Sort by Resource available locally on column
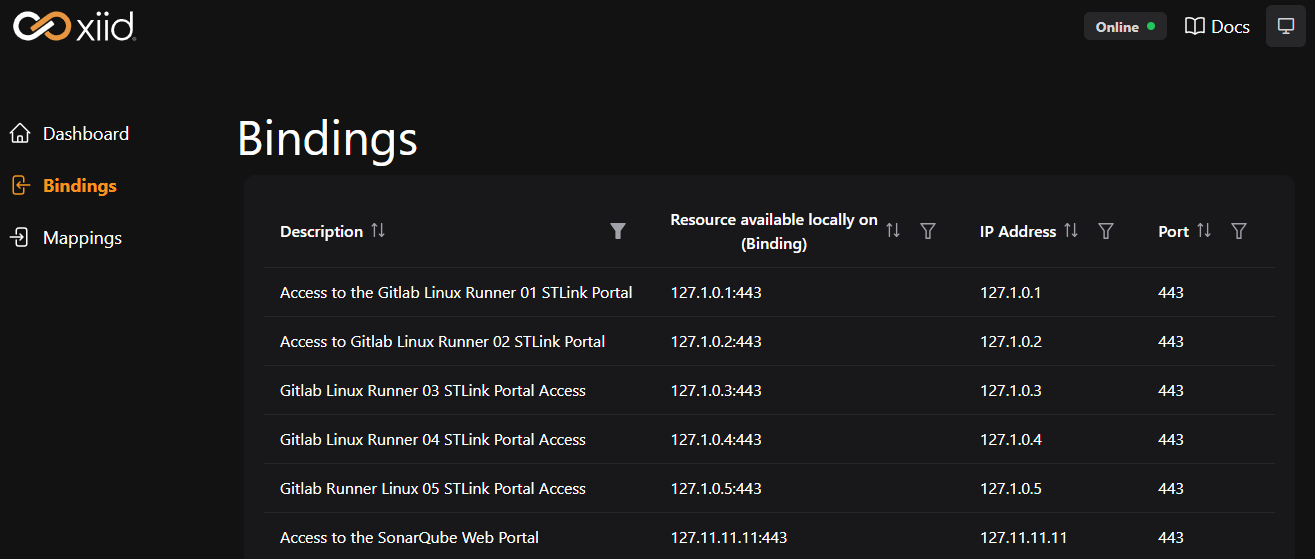Viewport: 1315px width, 559px height. 893,231
